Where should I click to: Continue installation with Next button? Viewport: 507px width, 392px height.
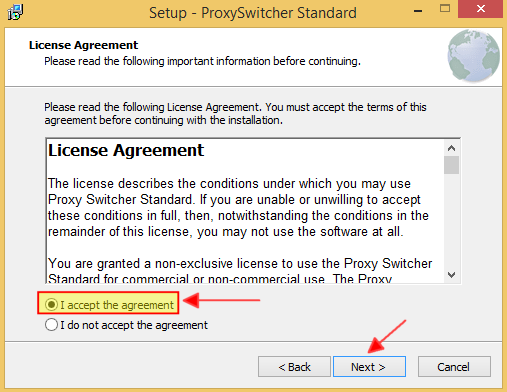pyautogui.click(x=369, y=367)
